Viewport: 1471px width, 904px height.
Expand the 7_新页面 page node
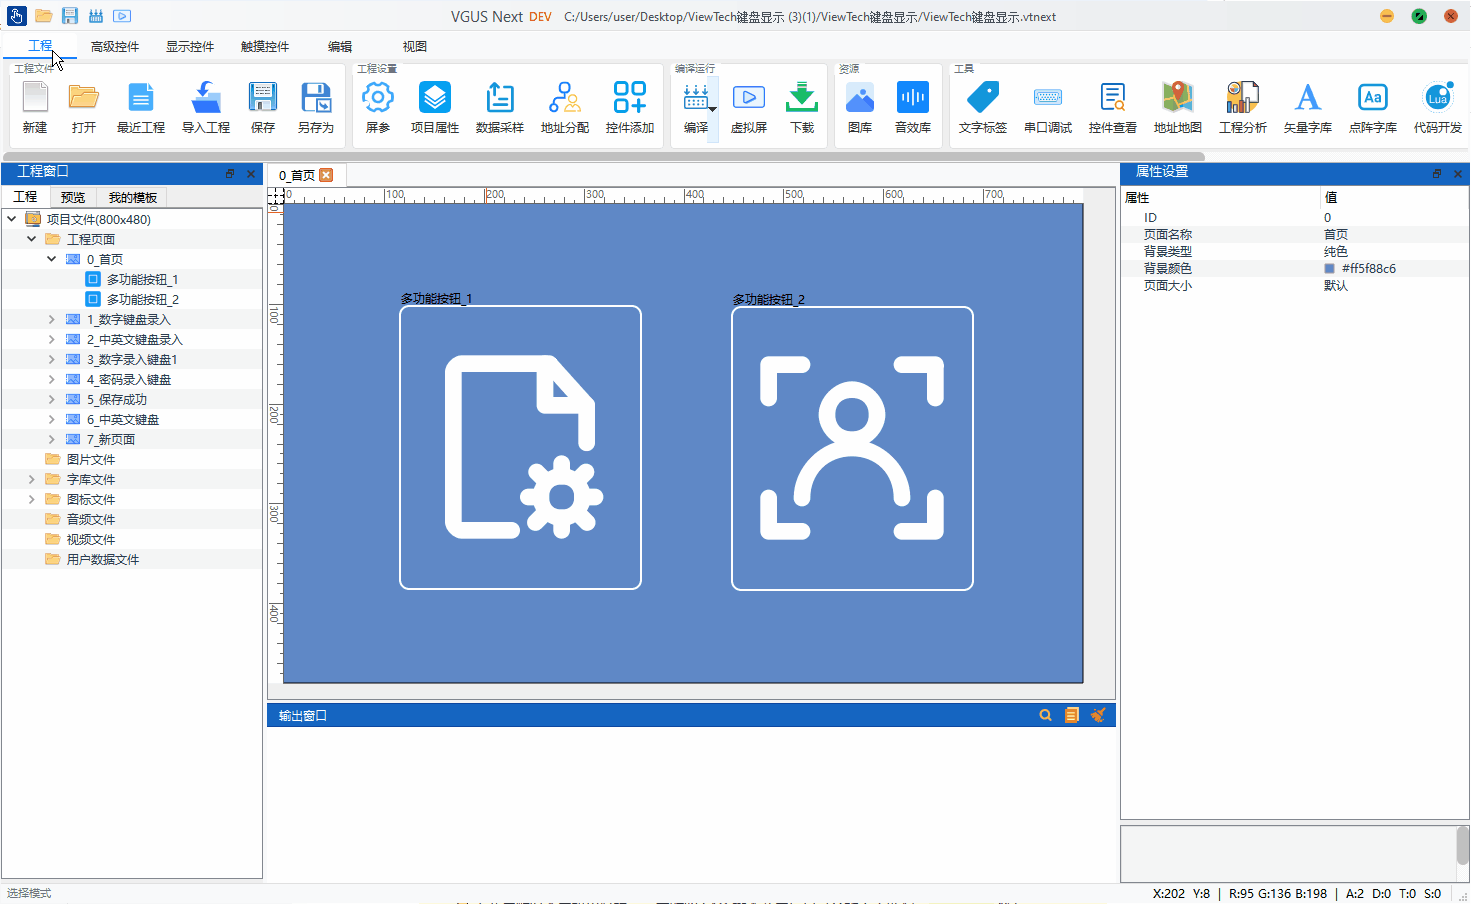[52, 439]
